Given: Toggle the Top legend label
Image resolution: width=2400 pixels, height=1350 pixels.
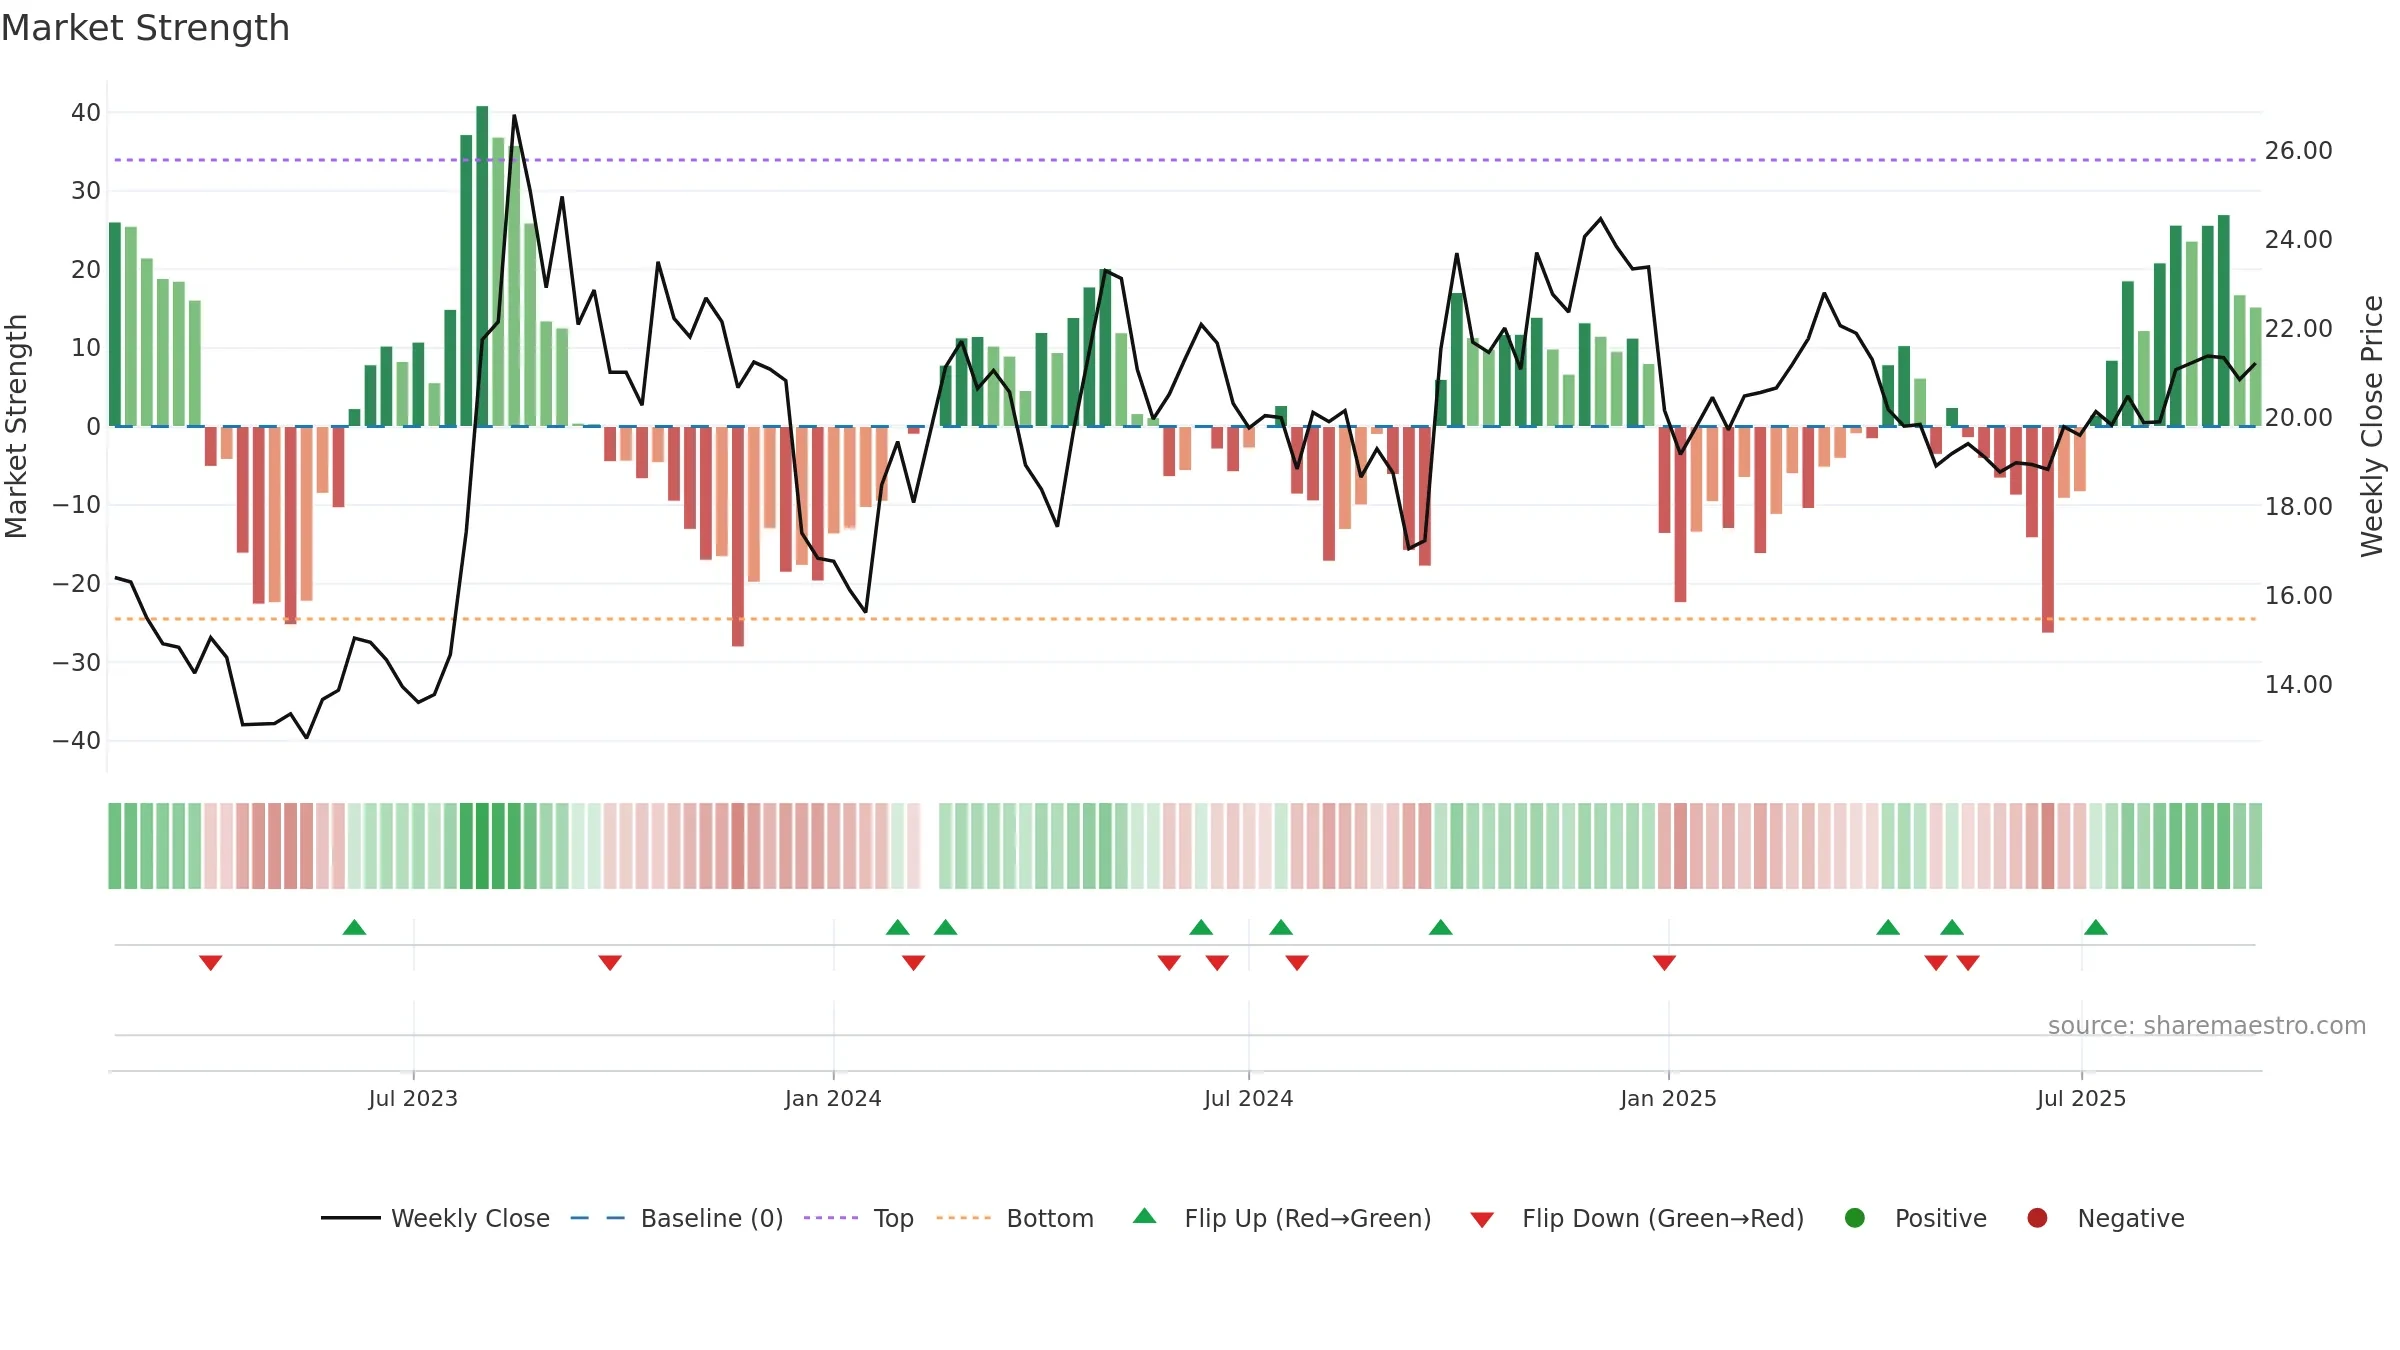Looking at the screenshot, I should (893, 1218).
